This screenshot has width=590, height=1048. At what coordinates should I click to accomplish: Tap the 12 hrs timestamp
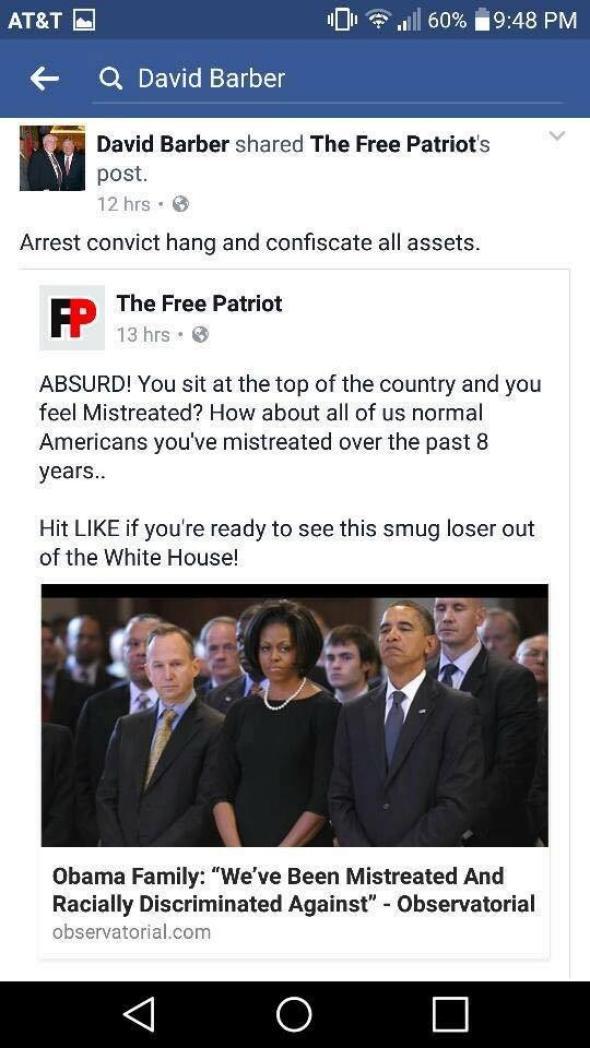[x=124, y=205]
